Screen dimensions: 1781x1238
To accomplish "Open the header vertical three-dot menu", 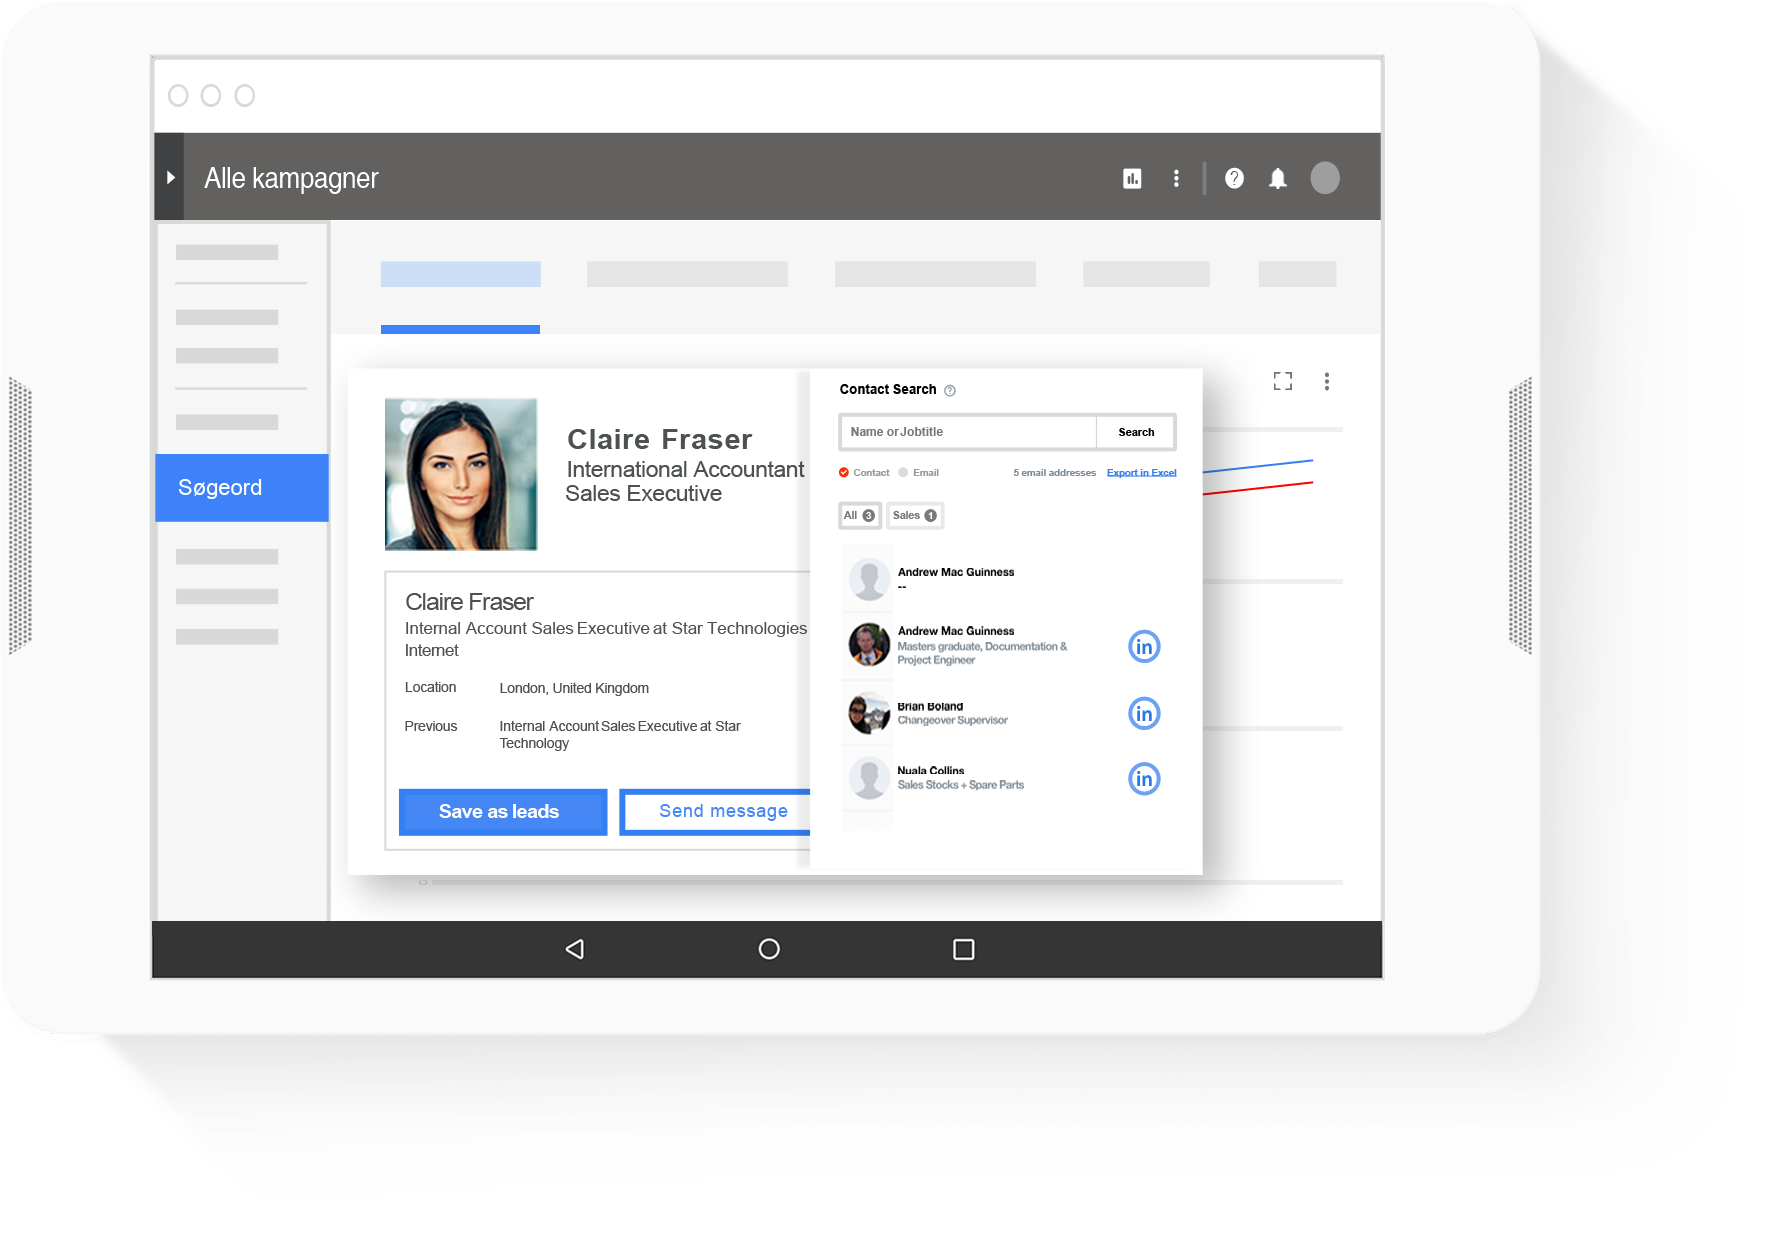I will click(1176, 178).
